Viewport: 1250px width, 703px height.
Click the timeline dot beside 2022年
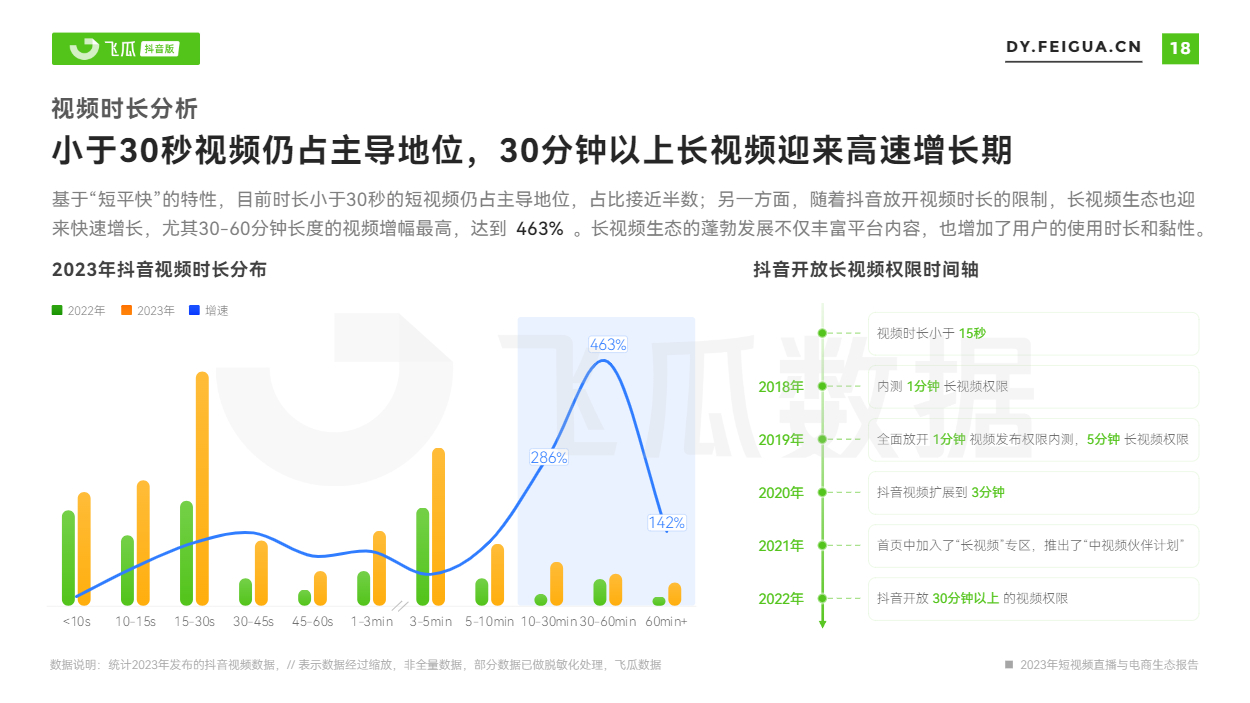pos(822,598)
